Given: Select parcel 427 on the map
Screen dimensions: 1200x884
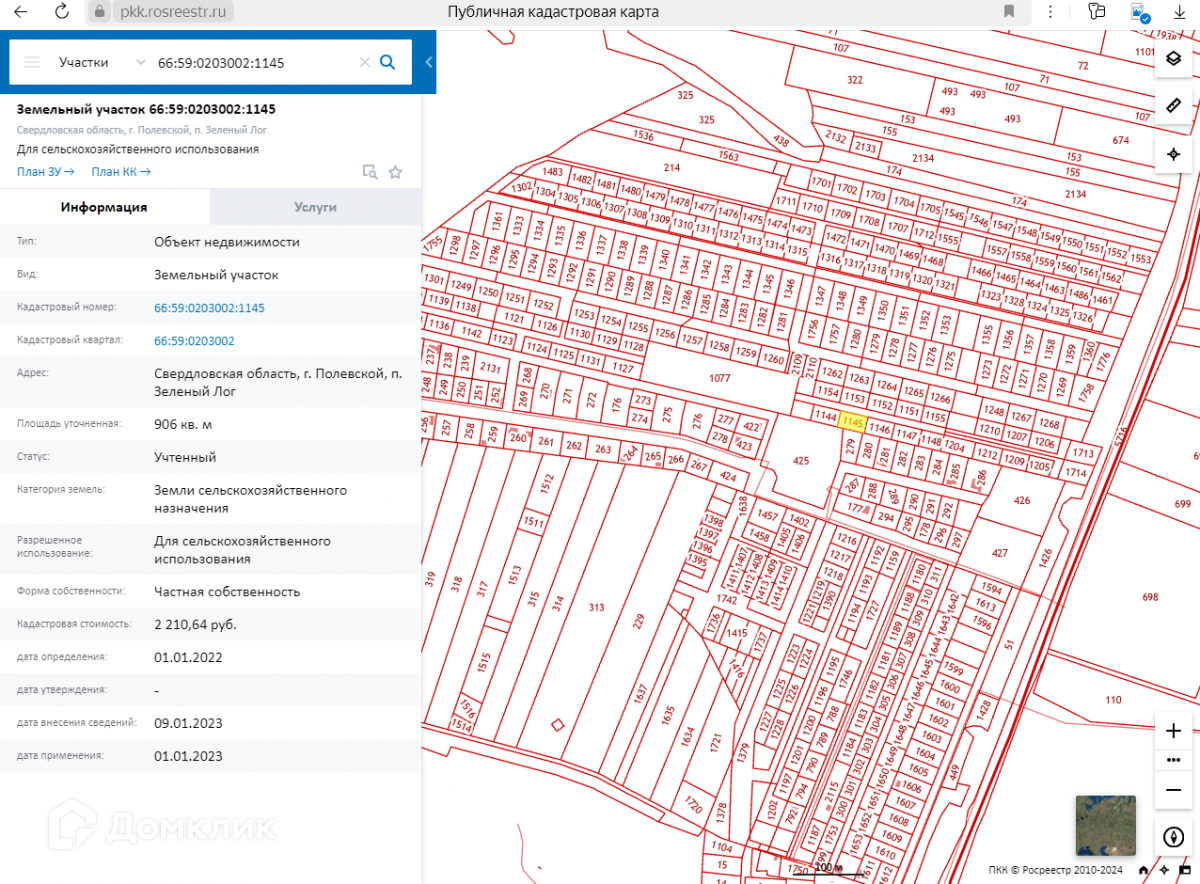Looking at the screenshot, I should coord(1000,553).
